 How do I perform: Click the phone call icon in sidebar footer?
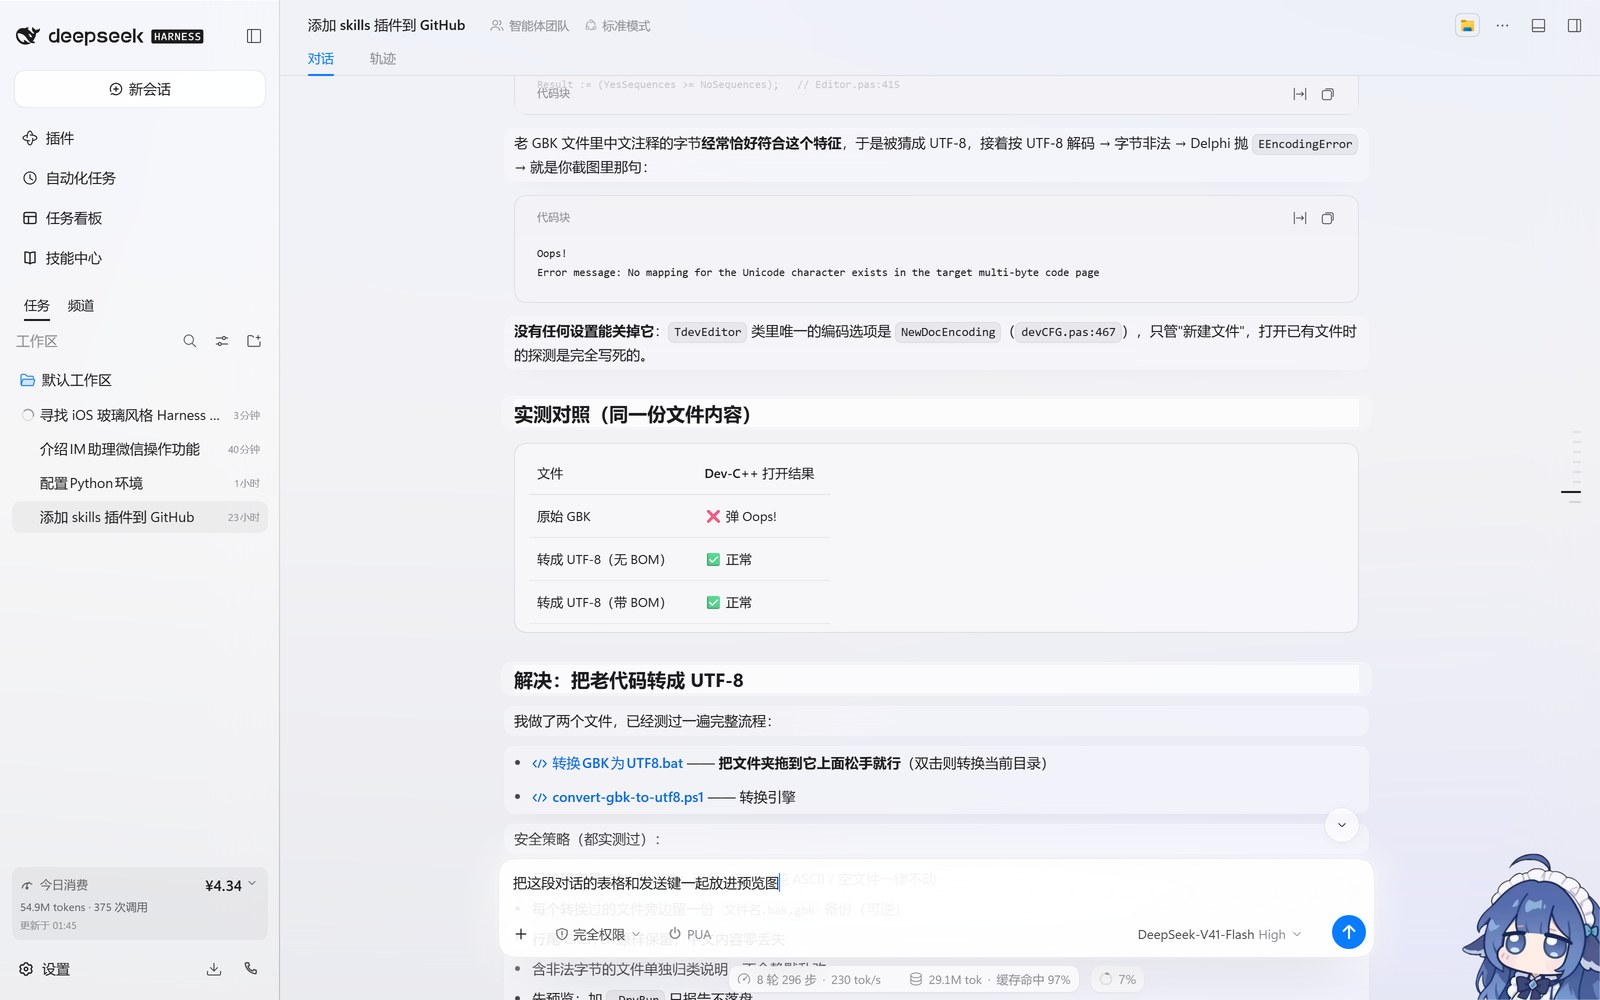[251, 969]
